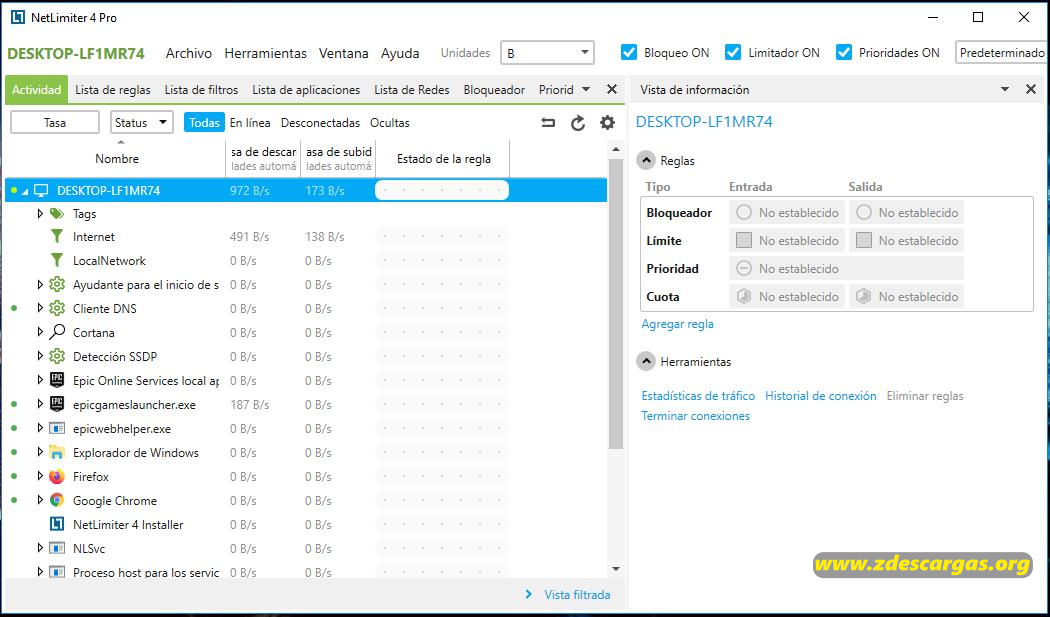
Task: Set Bloqueador Entrada rule radio button
Action: [x=744, y=212]
